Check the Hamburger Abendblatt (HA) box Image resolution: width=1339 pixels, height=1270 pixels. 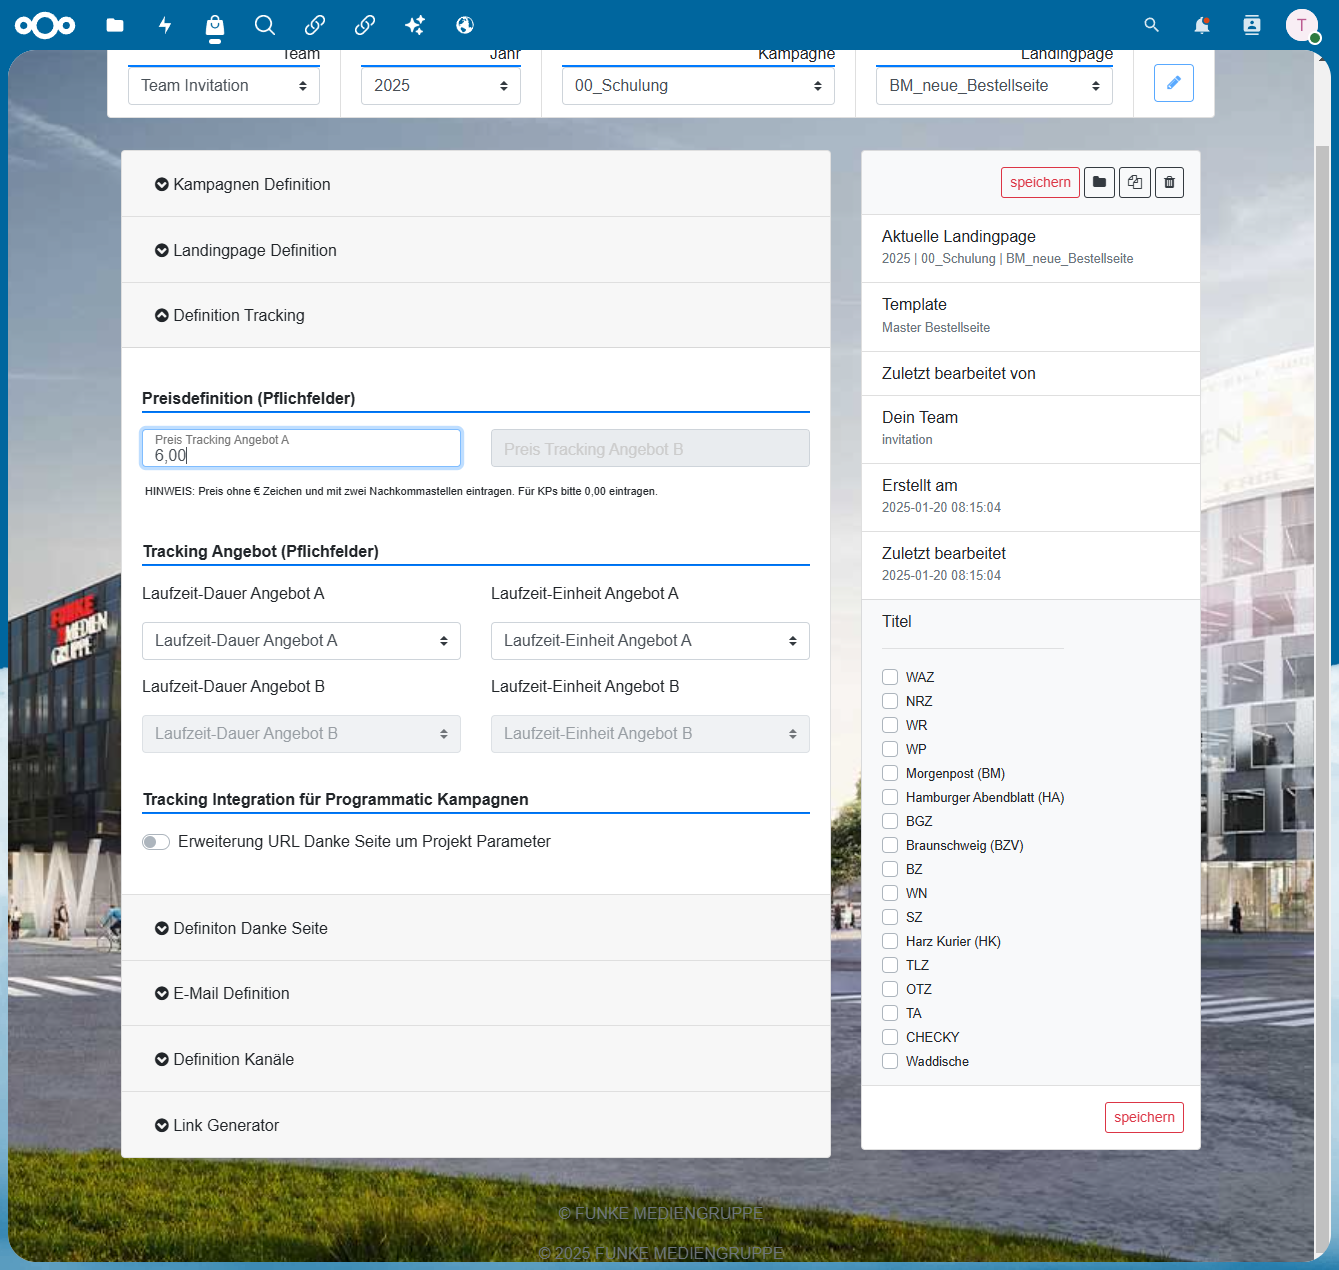tap(890, 797)
